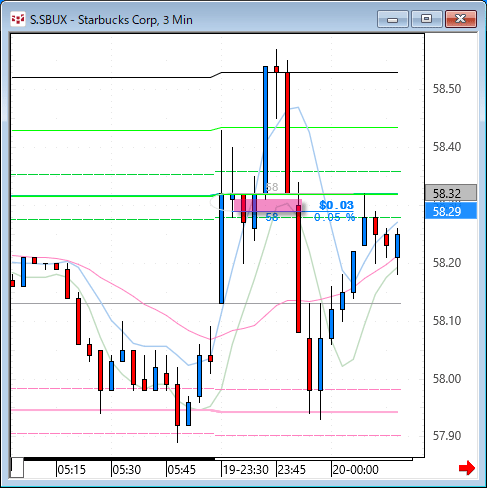The width and height of the screenshot is (487, 488).
Task: Minimize the Starbucks chart window
Action: (x=393, y=19)
